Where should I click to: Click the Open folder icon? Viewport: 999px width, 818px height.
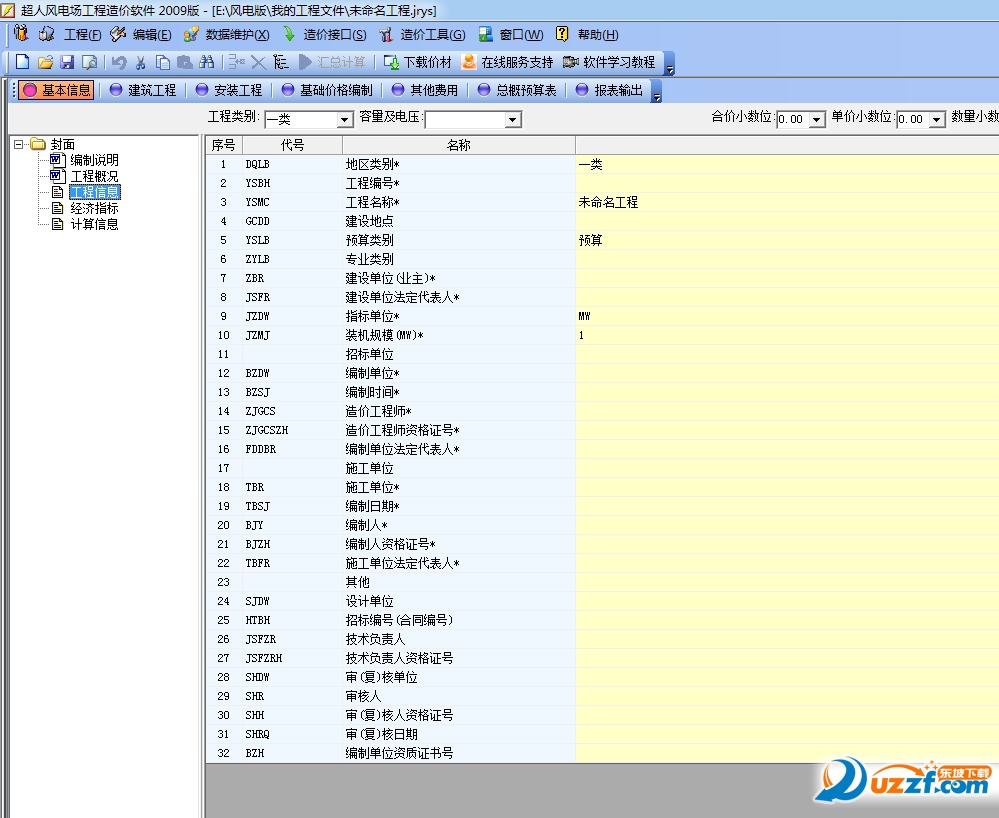pos(45,62)
